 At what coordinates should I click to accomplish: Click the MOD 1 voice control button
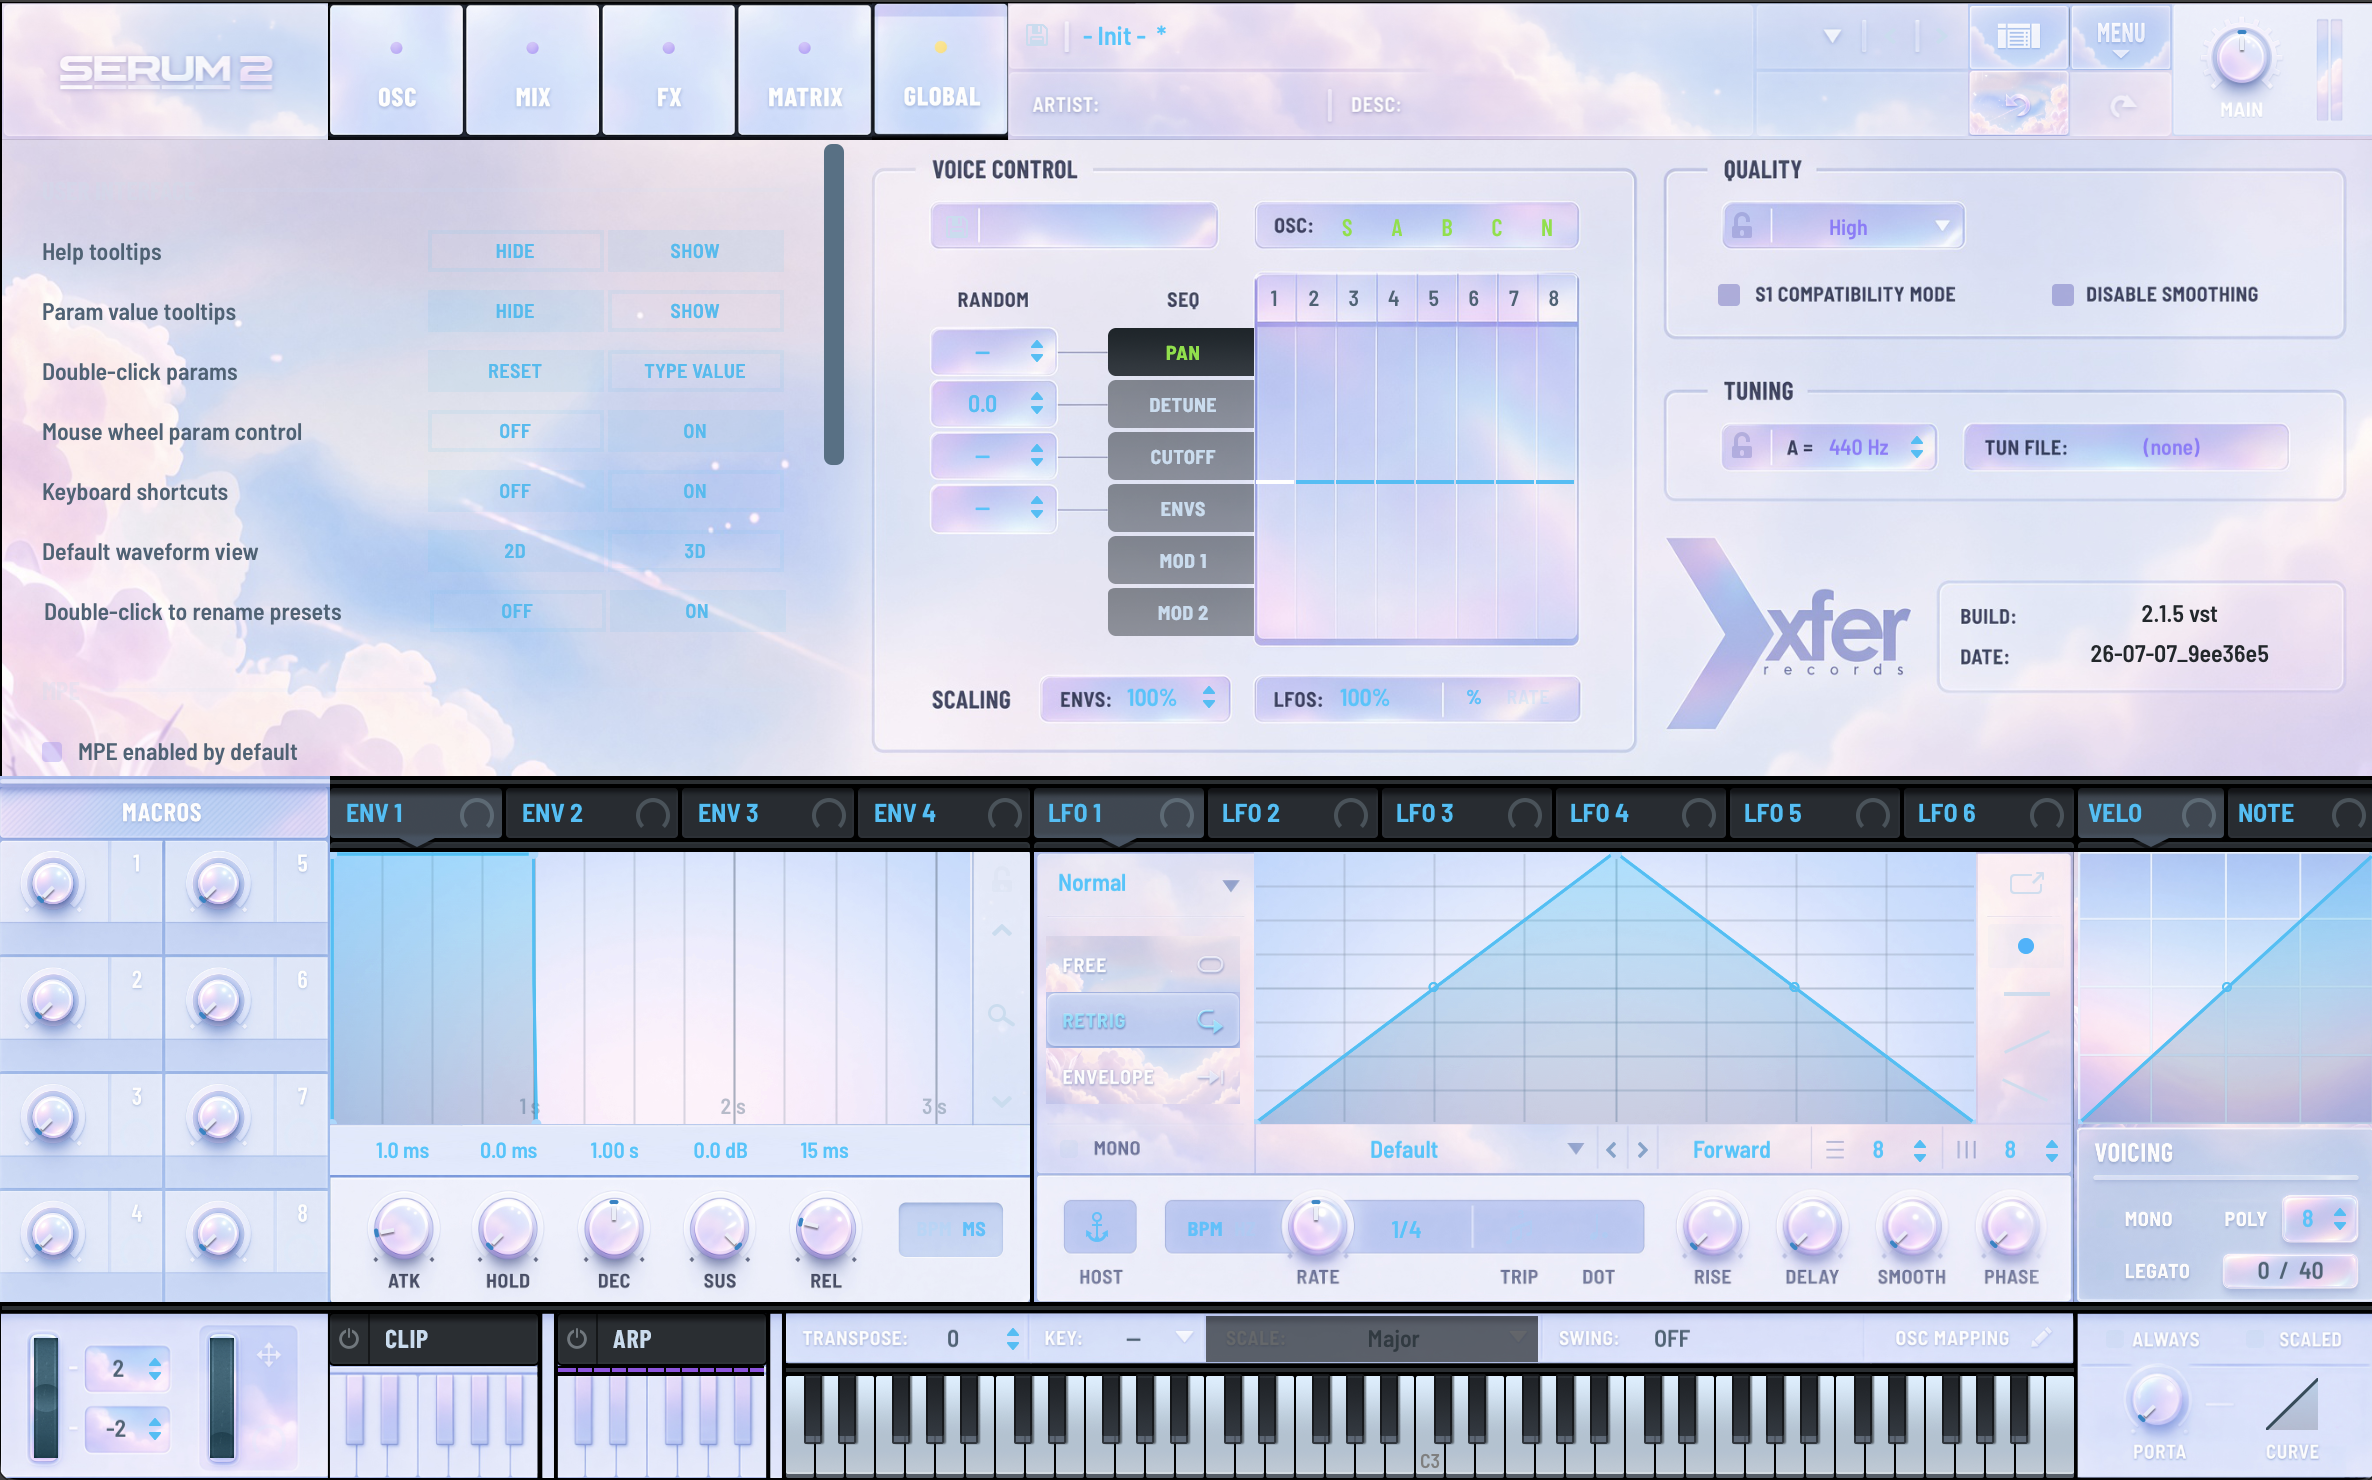(1181, 561)
